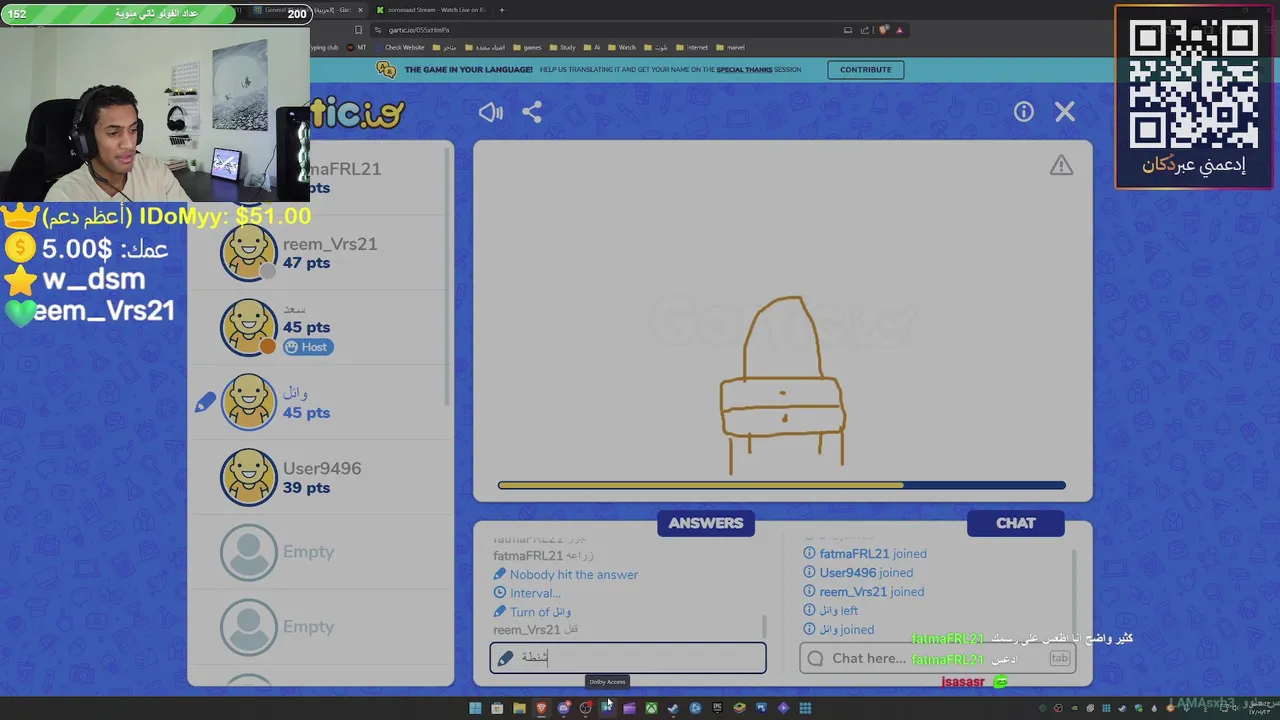Click the drawing canvas sketch
This screenshot has height=720, width=1280.
[x=783, y=385]
